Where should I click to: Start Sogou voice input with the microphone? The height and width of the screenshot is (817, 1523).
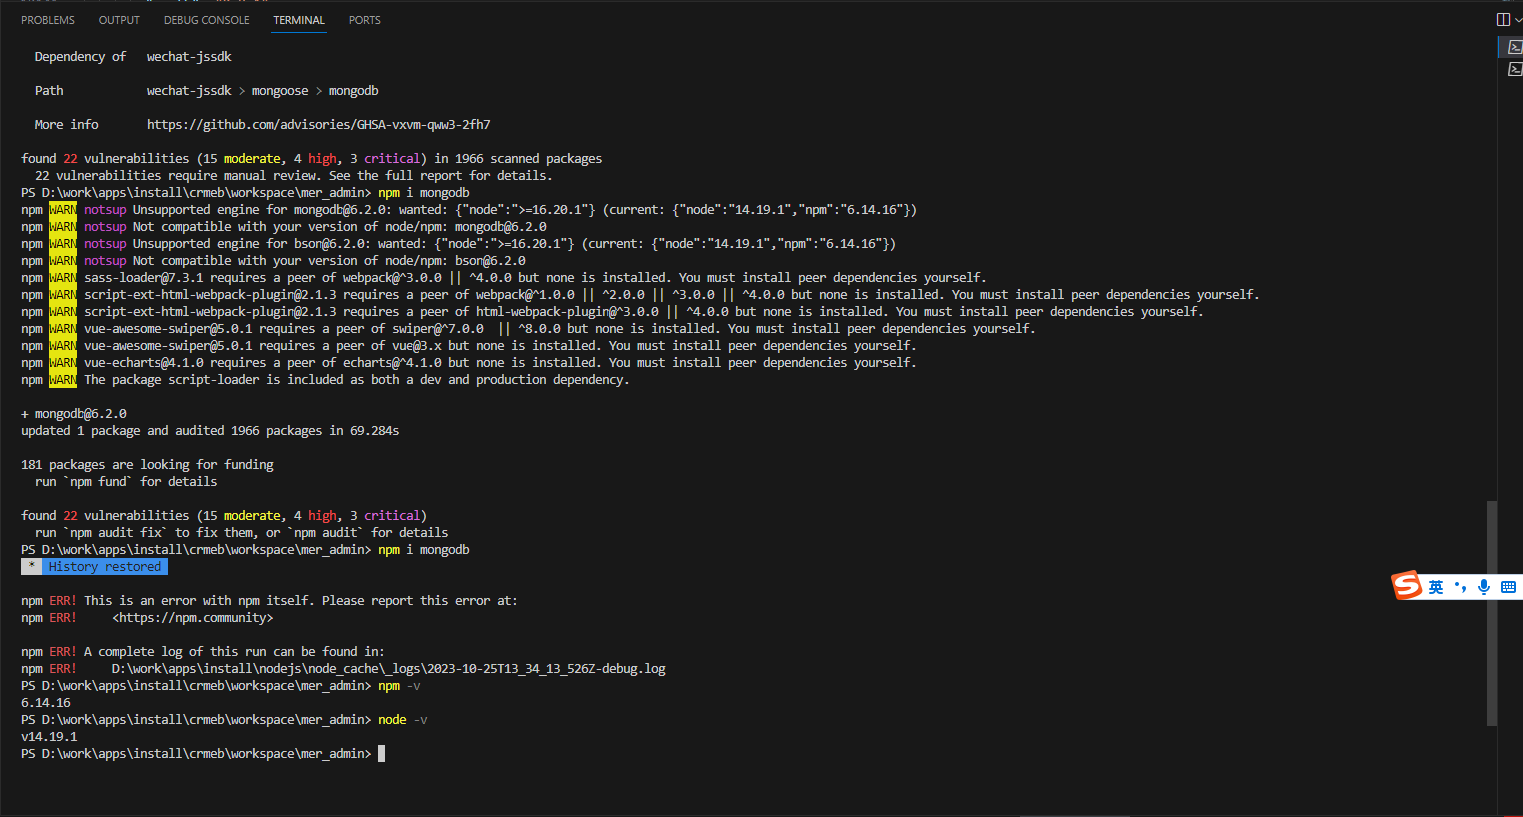[x=1484, y=587]
